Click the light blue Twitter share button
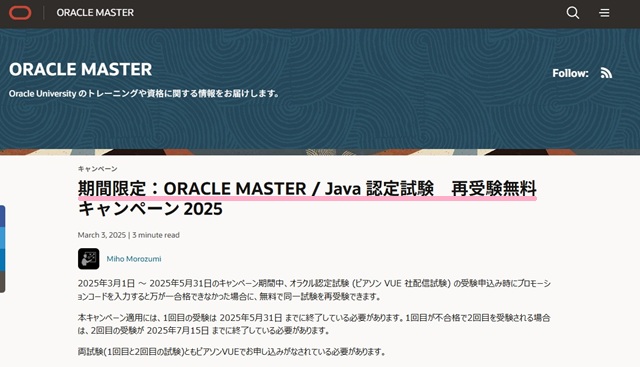 (x=2, y=238)
